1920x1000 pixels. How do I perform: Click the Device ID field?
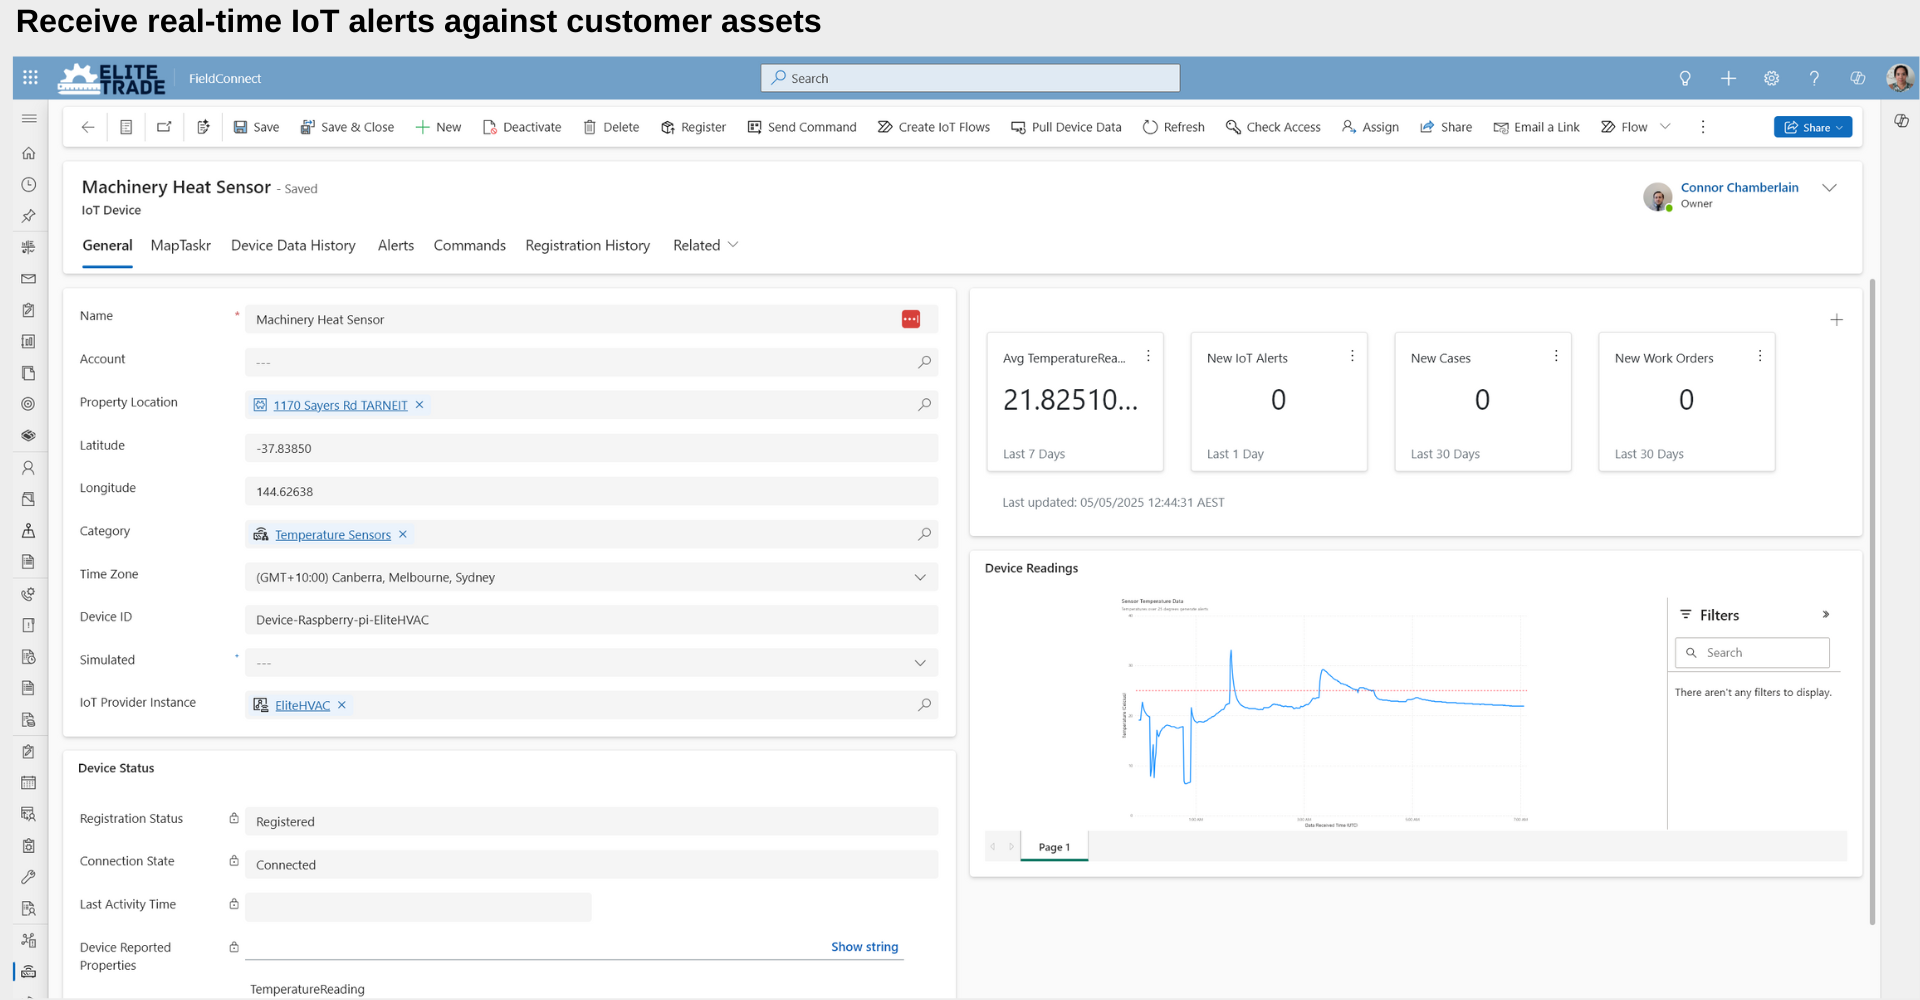pos(591,620)
